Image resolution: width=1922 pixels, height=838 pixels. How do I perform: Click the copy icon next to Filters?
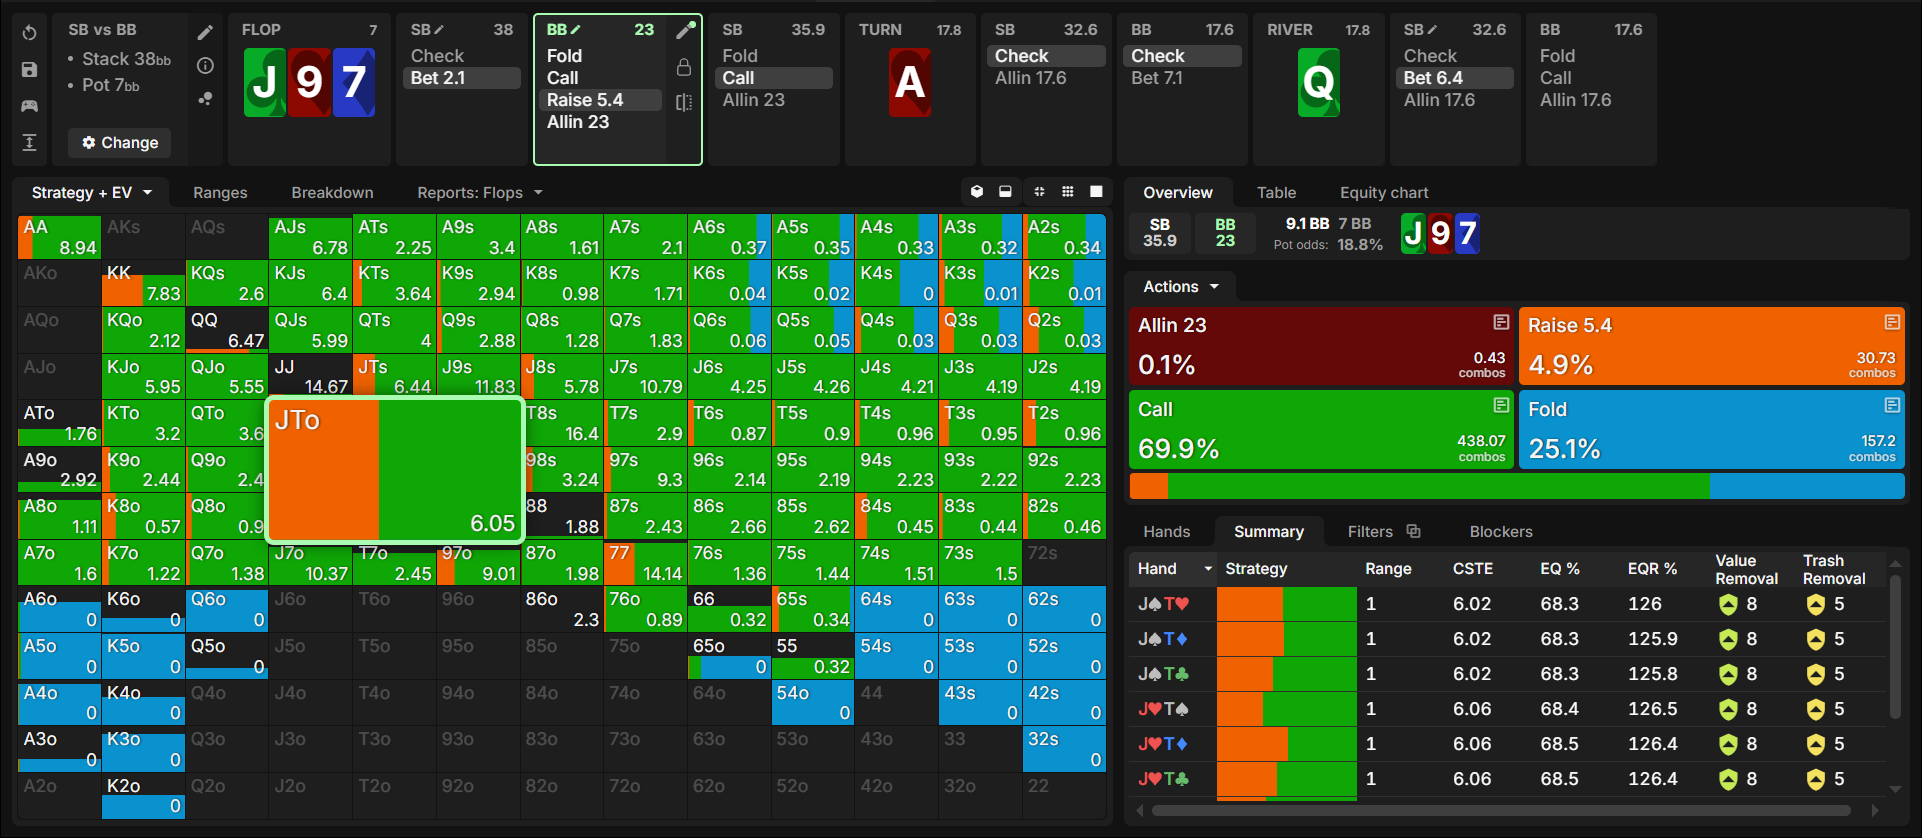(1413, 531)
